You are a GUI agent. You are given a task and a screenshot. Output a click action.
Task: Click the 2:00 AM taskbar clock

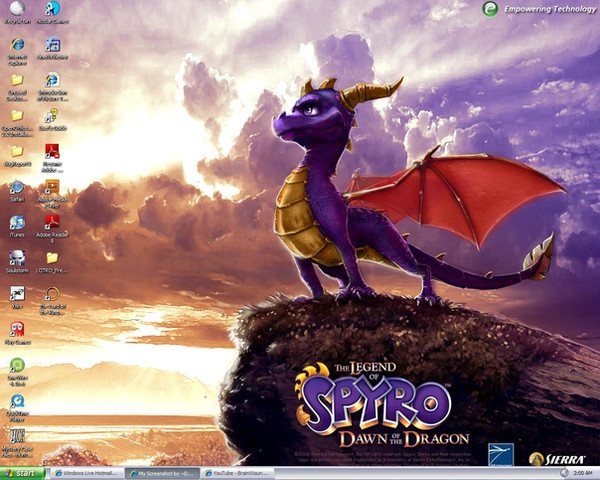tap(583, 473)
